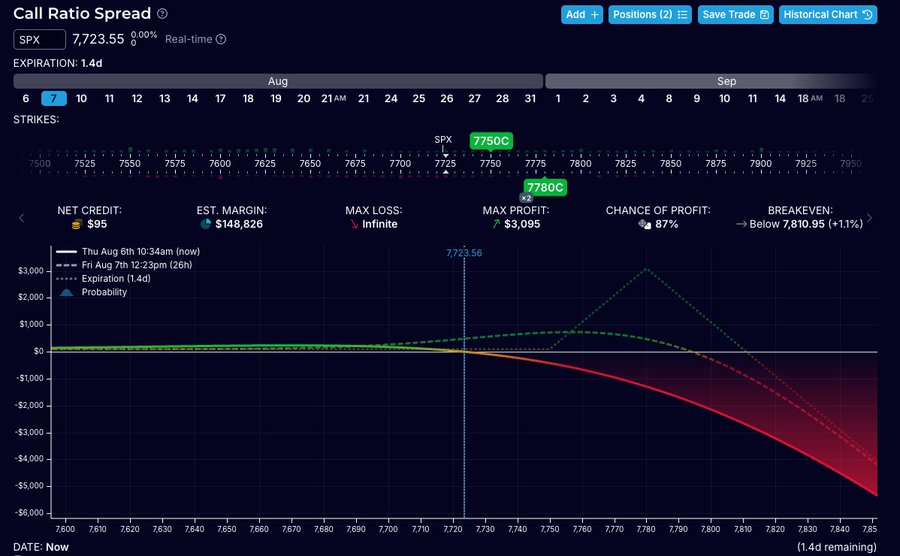This screenshot has width=900, height=556.
Task: Click the net credit coins icon
Action: point(77,224)
